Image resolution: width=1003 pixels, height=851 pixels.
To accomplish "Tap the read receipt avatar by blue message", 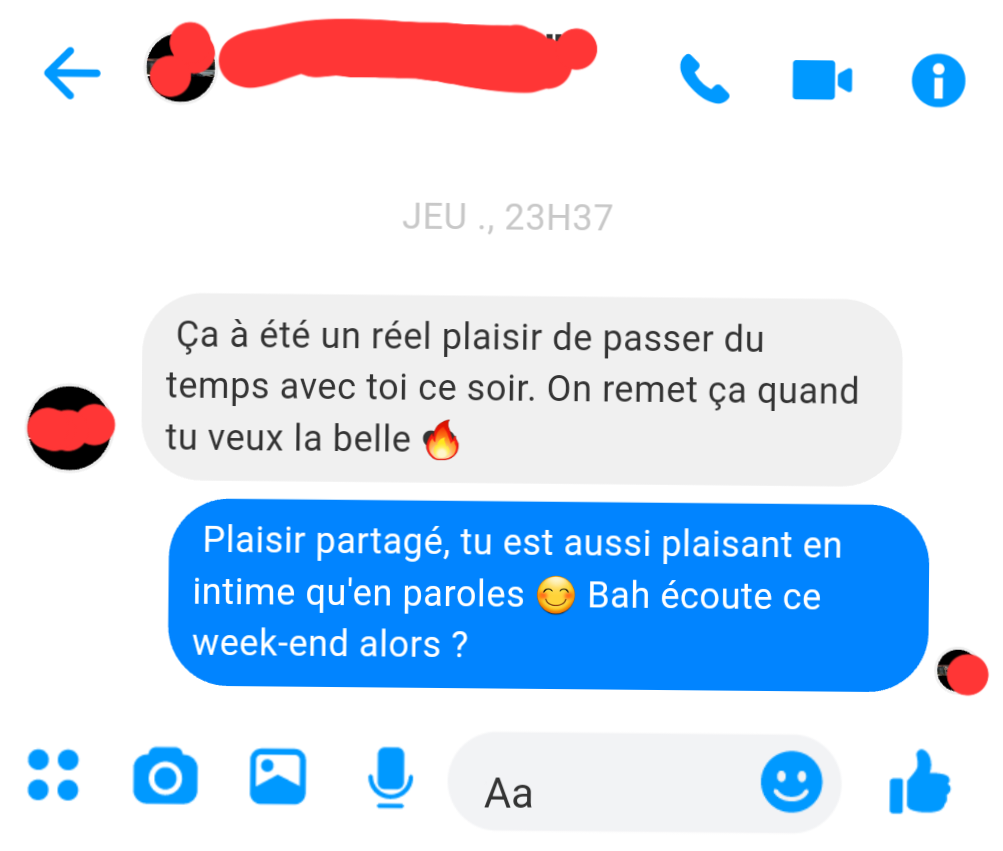I will click(962, 672).
